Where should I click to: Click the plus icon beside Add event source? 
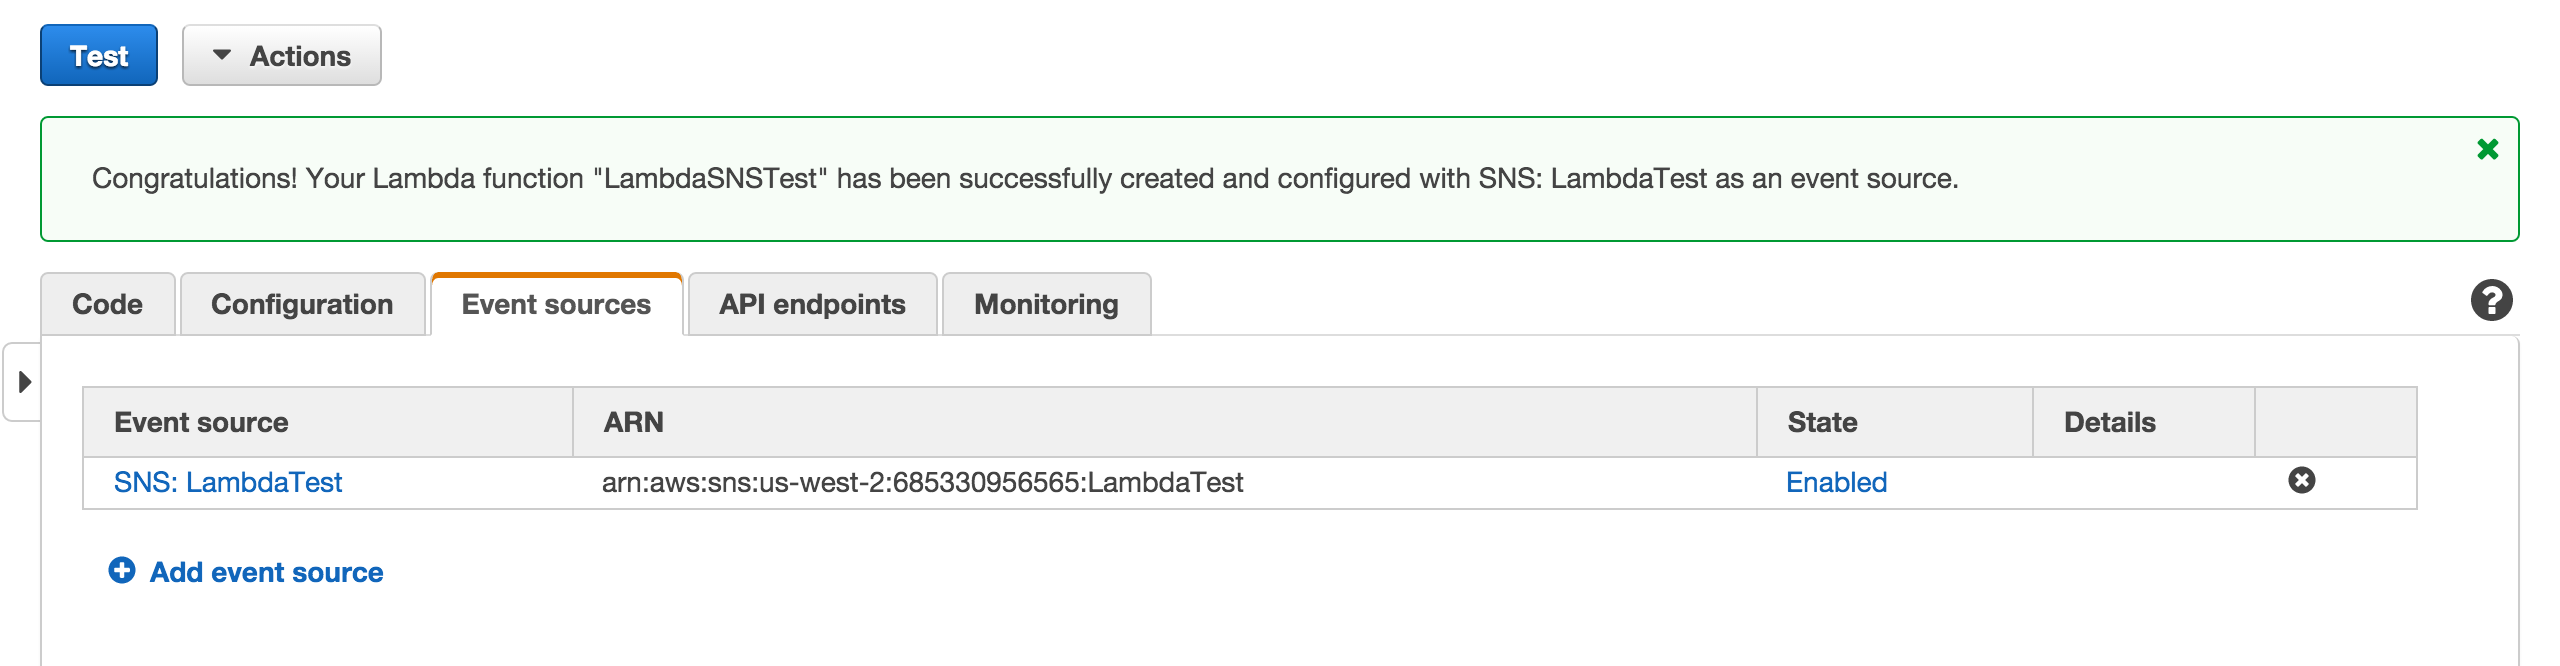[x=122, y=571]
